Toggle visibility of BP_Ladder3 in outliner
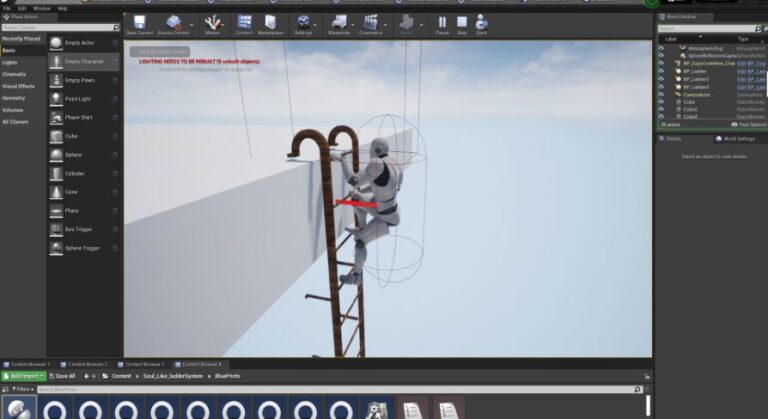Image resolution: width=768 pixels, height=419 pixels. pyautogui.click(x=661, y=87)
